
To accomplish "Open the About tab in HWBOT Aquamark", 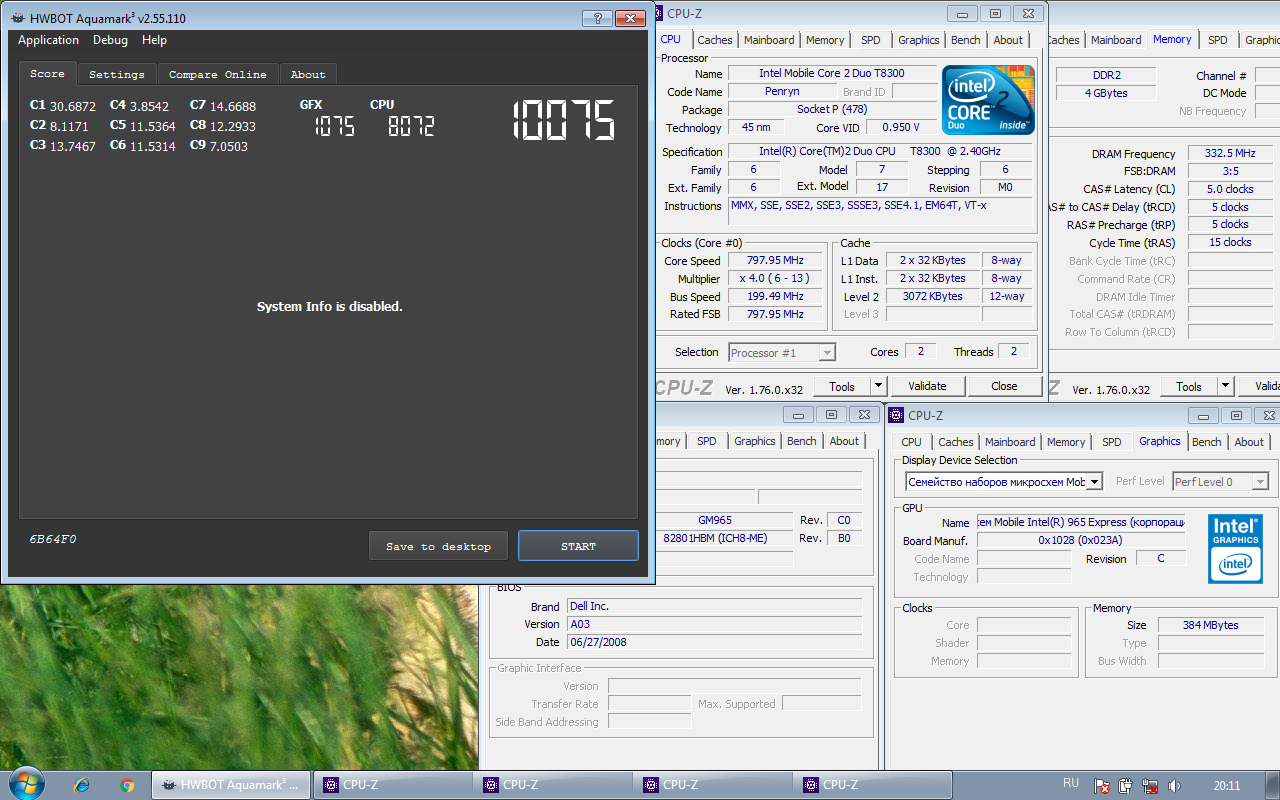I will tap(308, 75).
